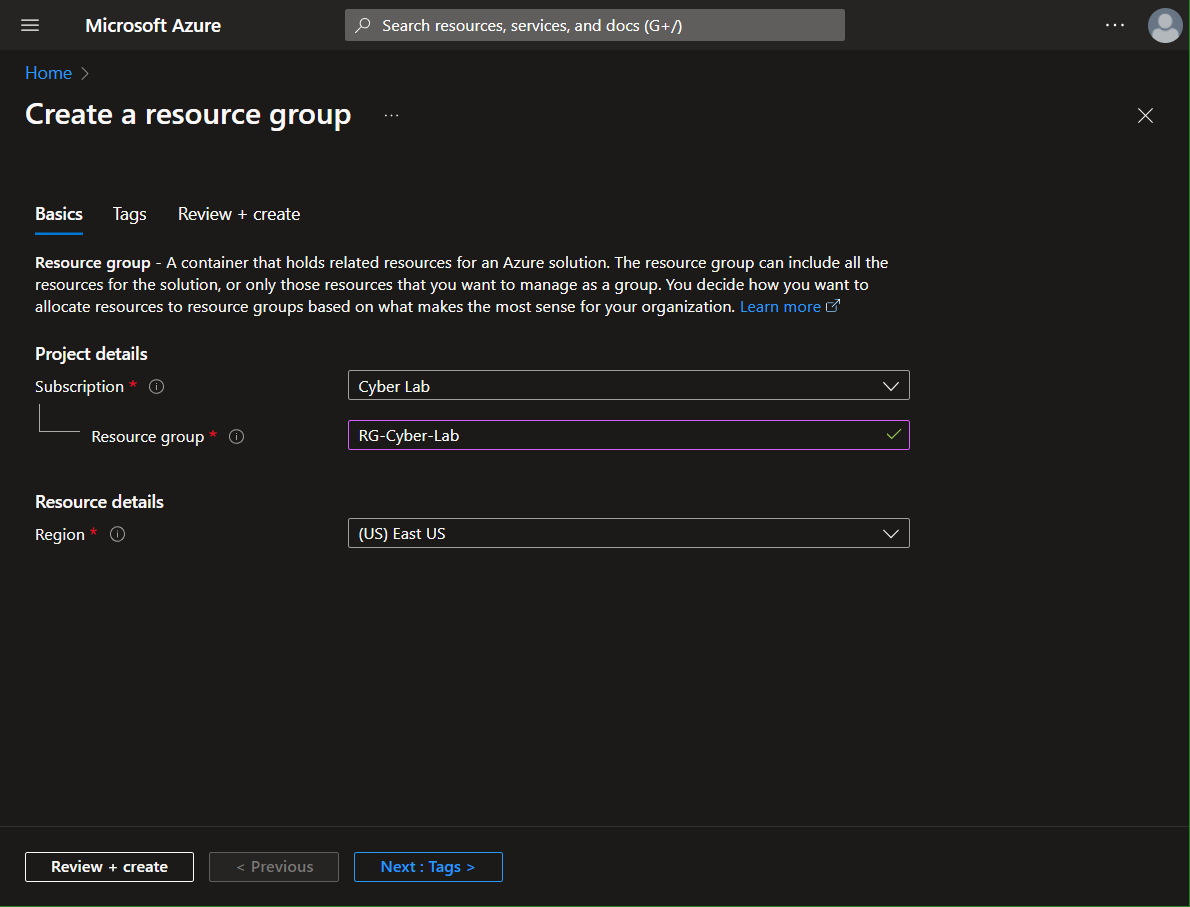Click the Create a resource group title
The image size is (1190, 907).
188,115
